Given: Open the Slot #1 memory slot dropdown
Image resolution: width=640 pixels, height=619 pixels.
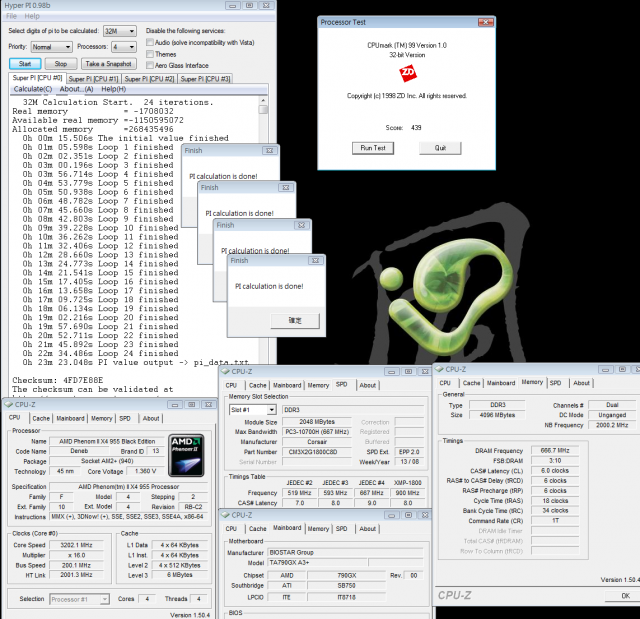Looking at the screenshot, I should point(253,410).
